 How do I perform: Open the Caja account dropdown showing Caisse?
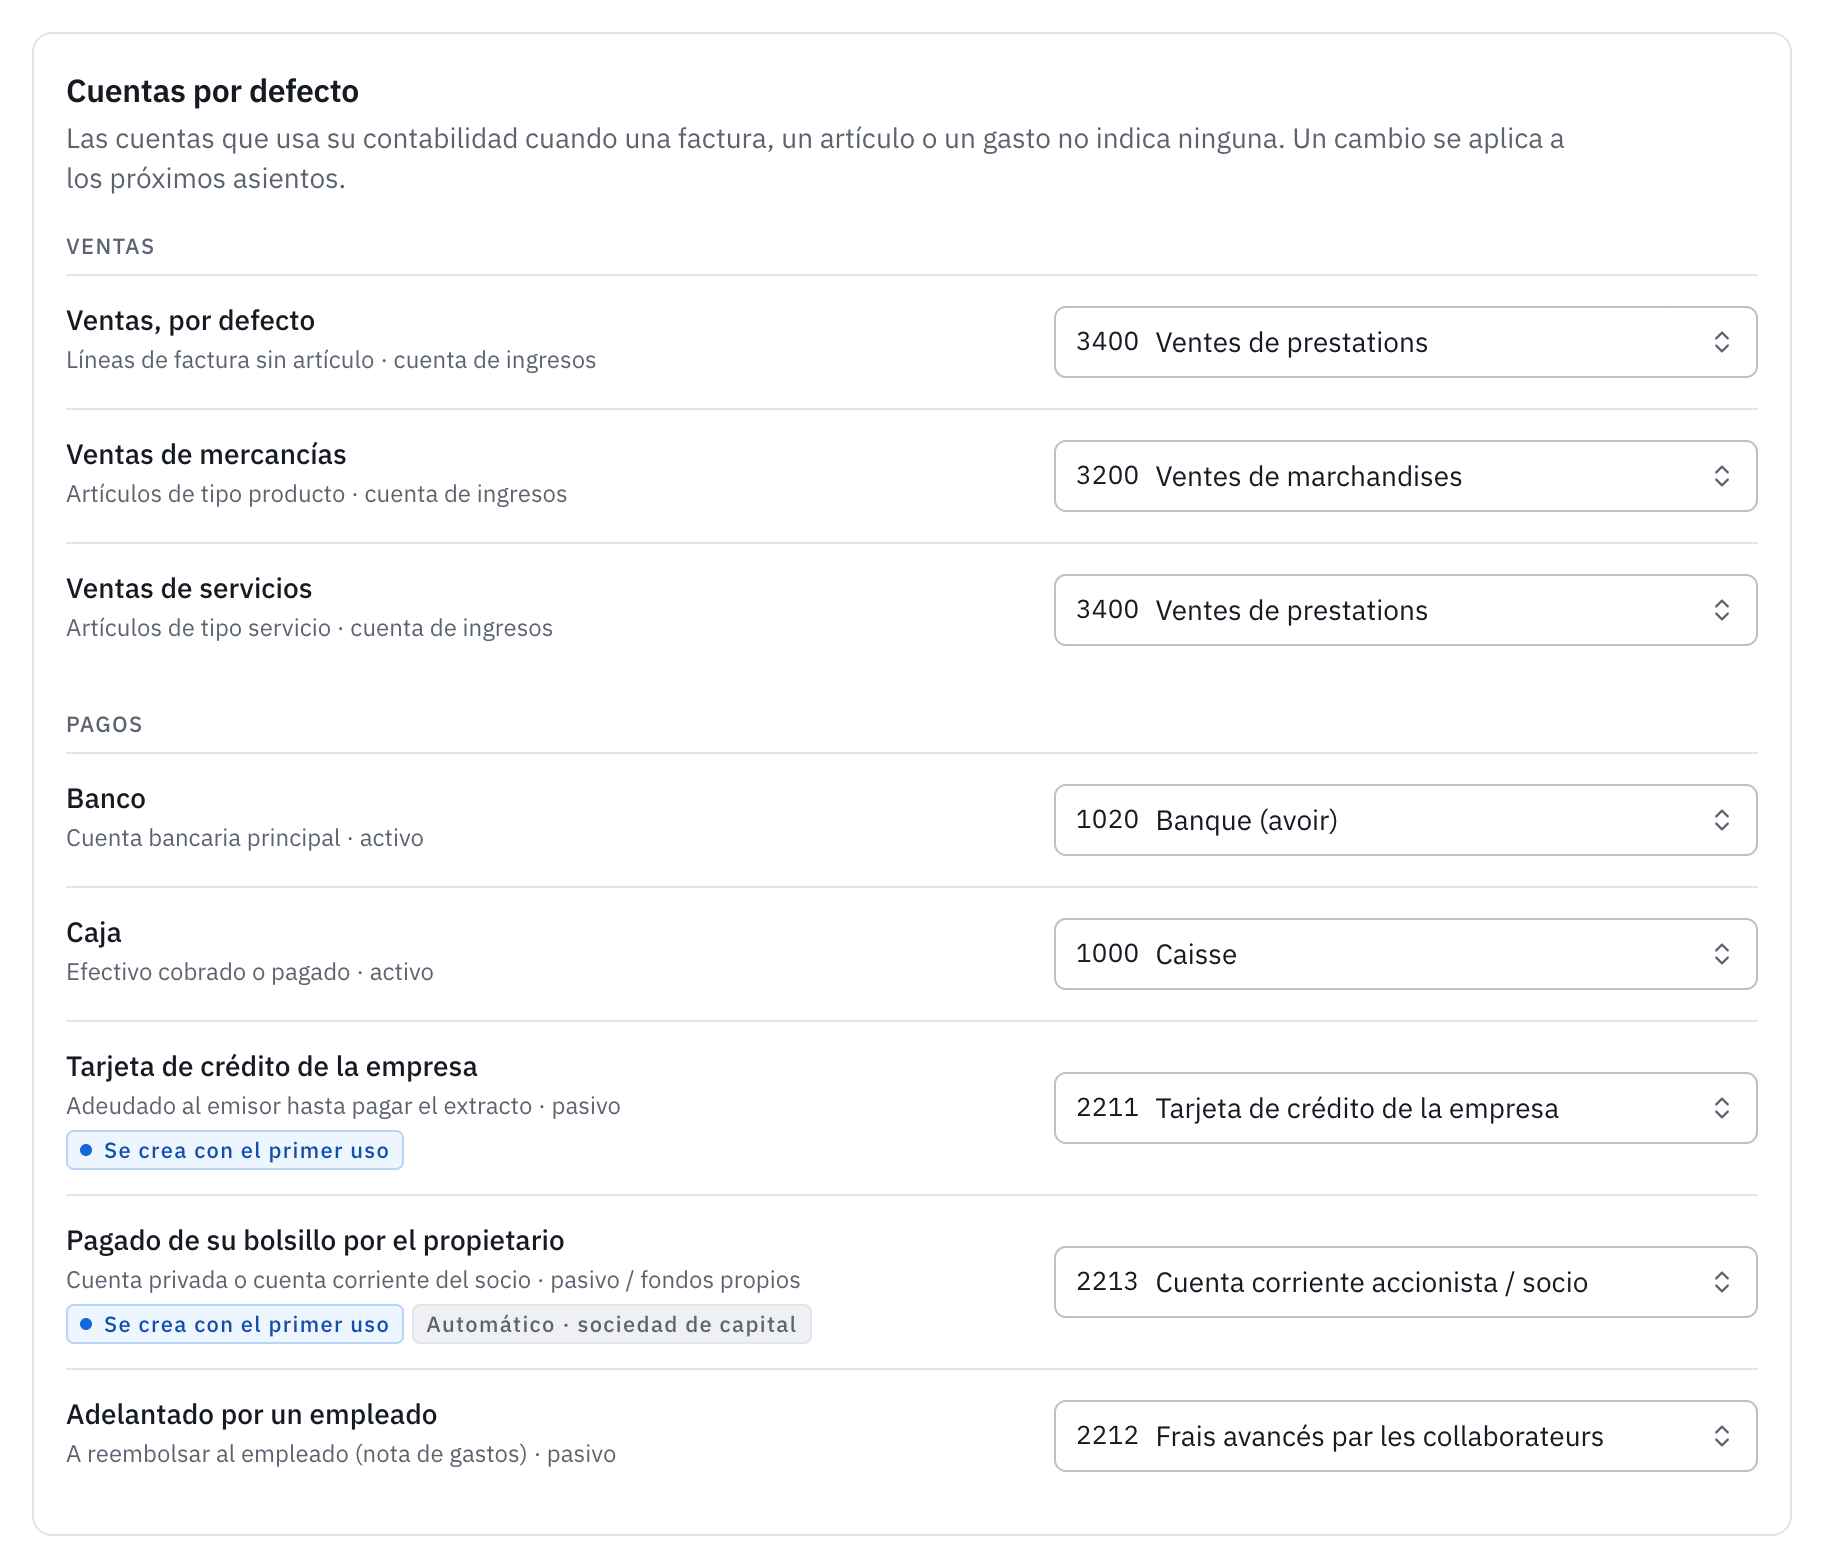pos(1405,954)
